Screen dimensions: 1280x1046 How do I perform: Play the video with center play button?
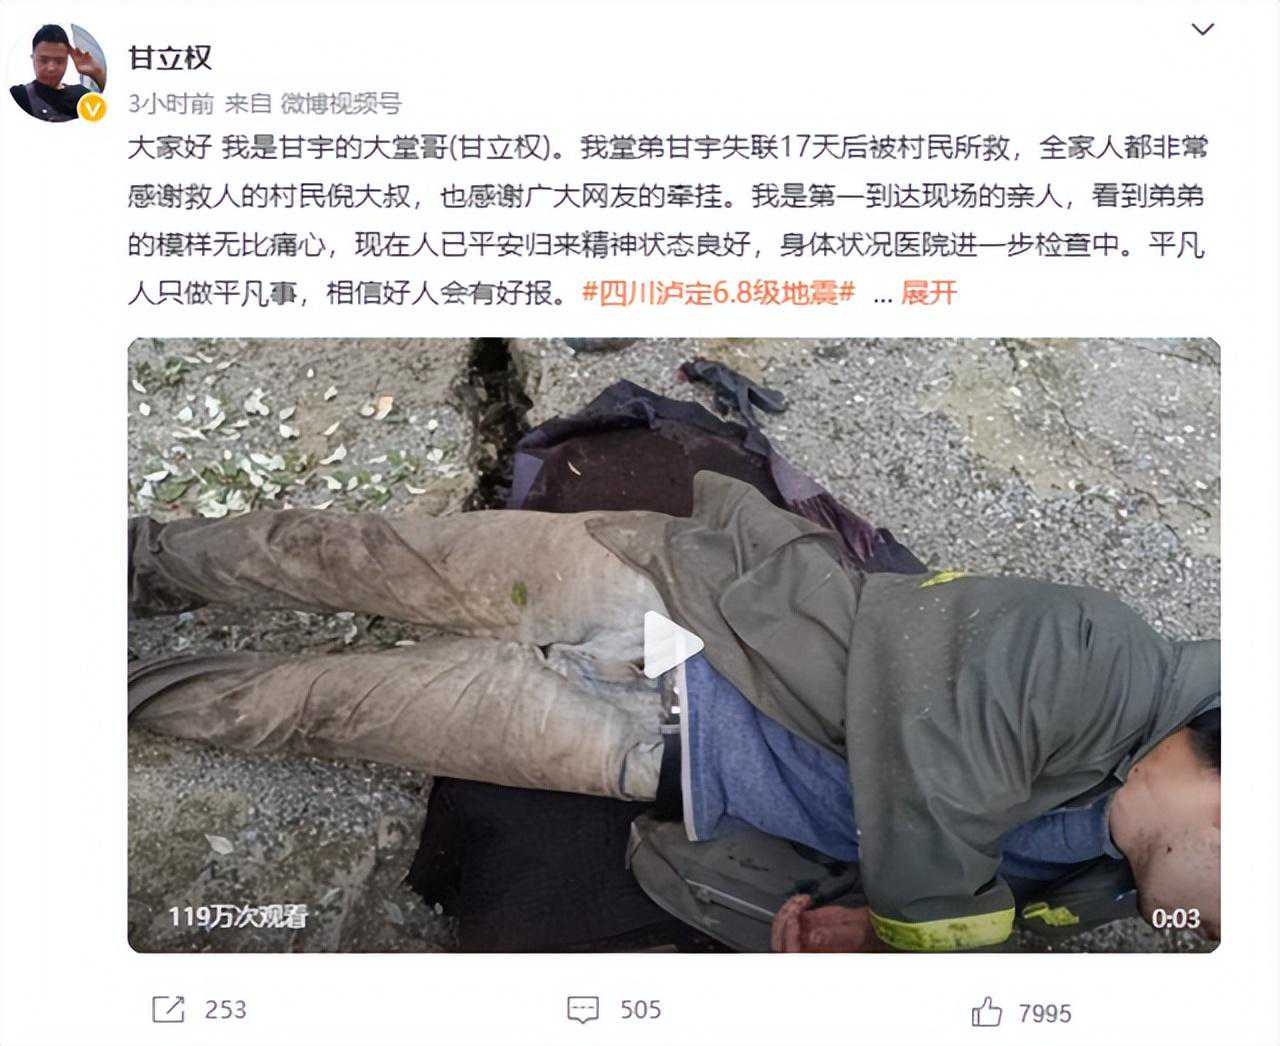(673, 645)
